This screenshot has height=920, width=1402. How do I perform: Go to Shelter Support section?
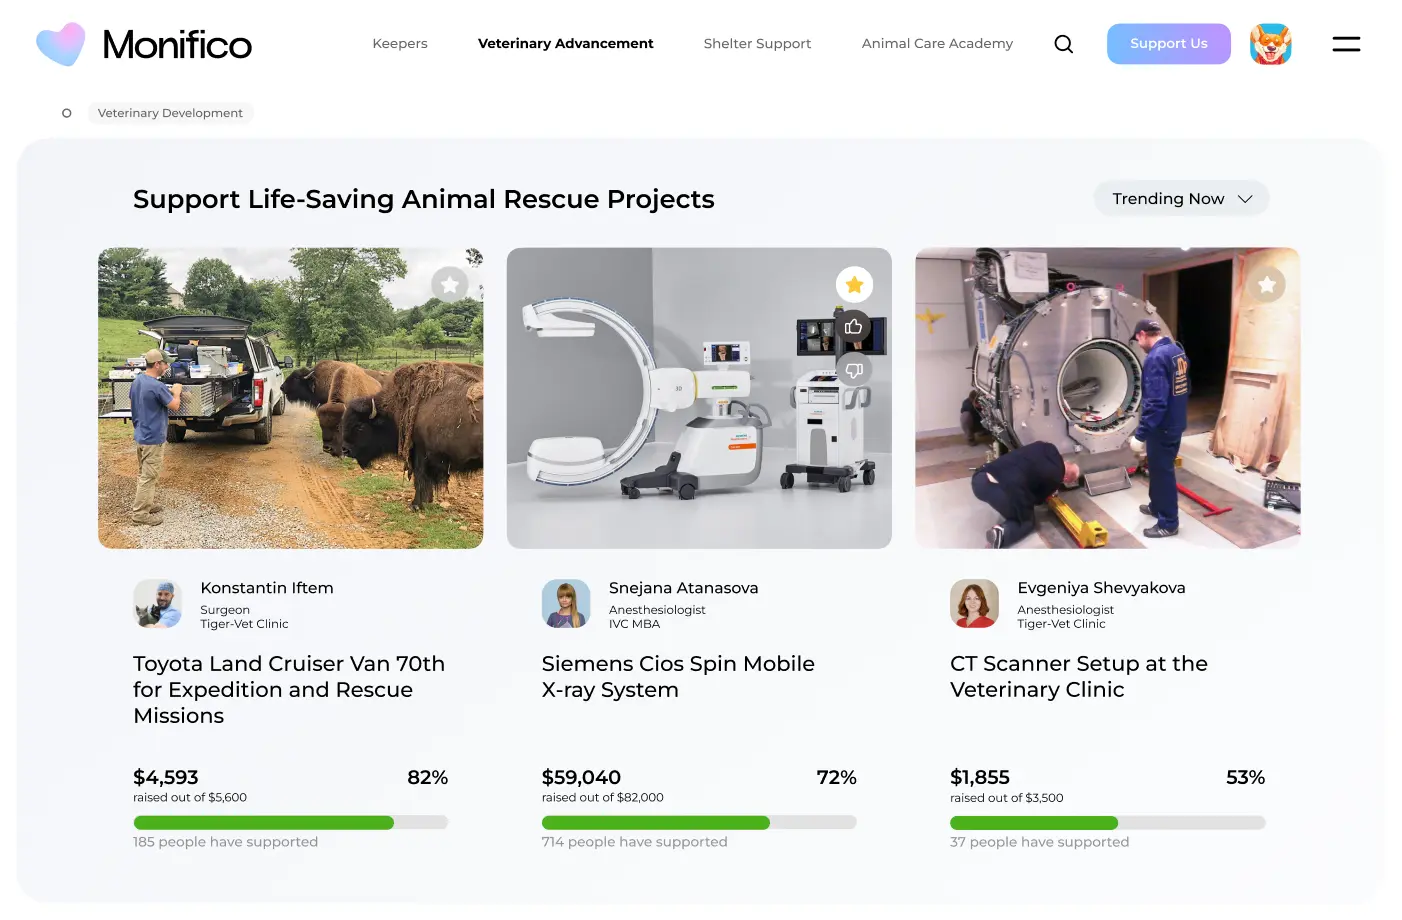coord(757,44)
